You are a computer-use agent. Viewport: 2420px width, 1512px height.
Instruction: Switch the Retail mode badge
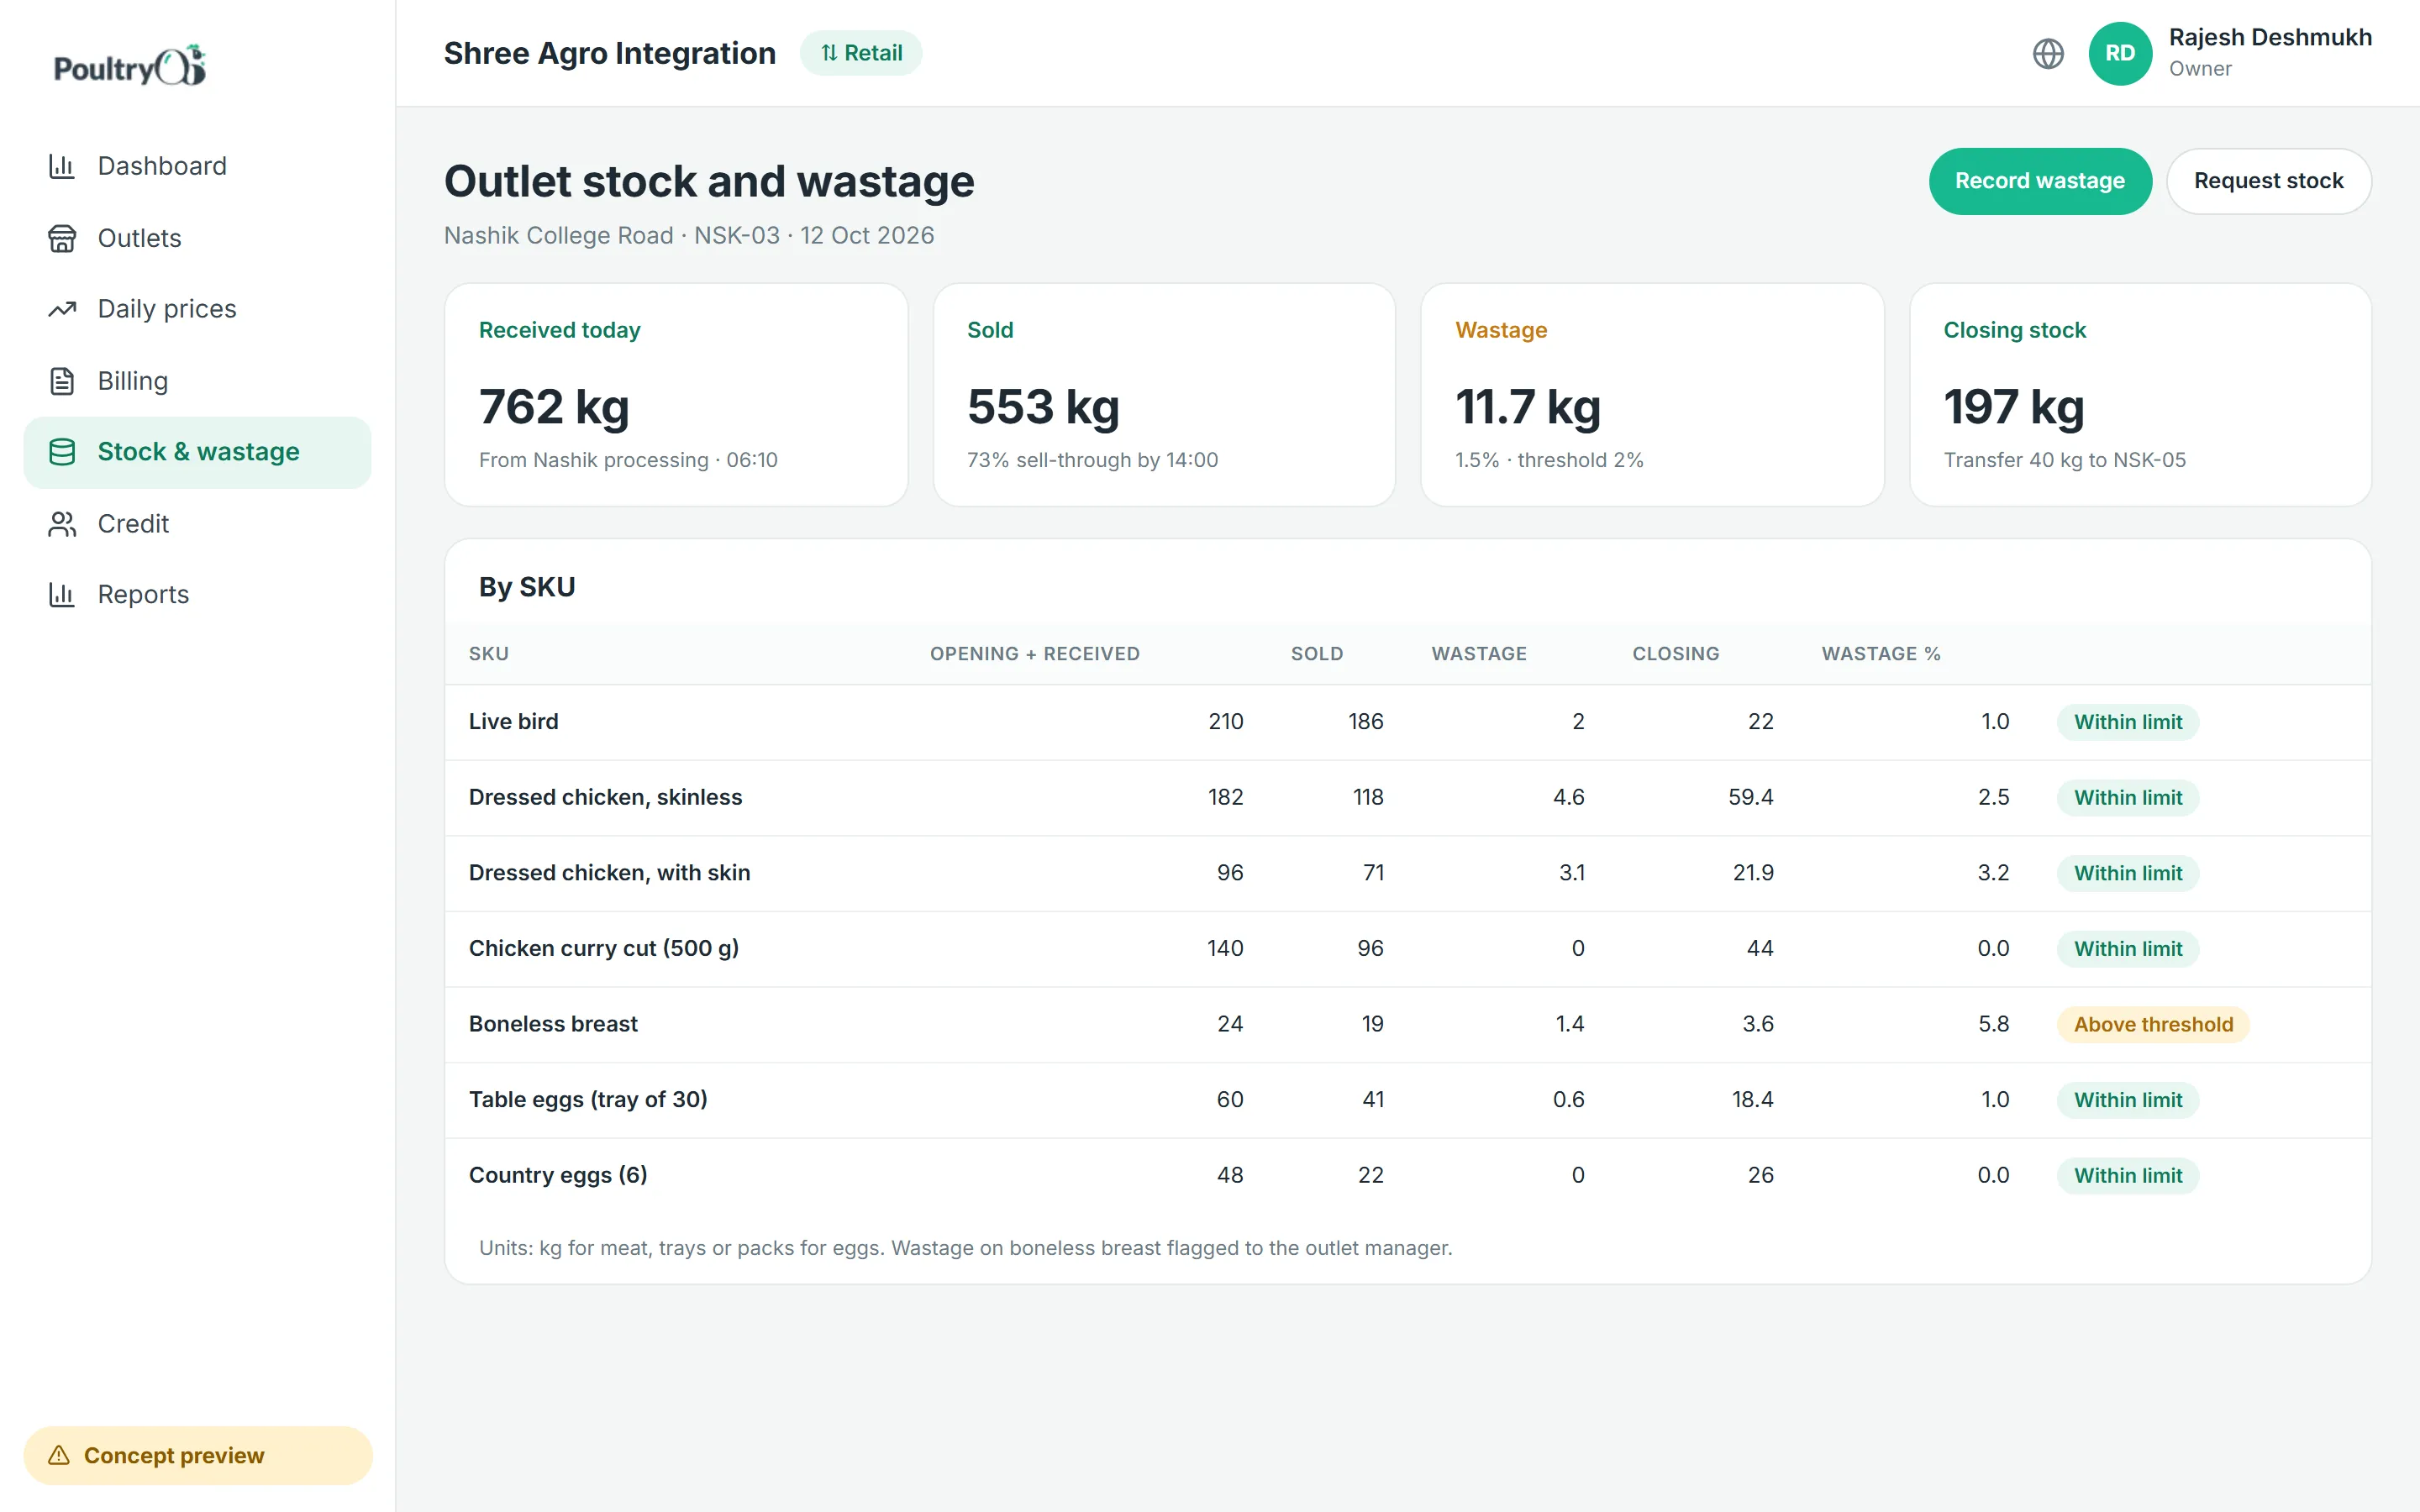pos(861,53)
